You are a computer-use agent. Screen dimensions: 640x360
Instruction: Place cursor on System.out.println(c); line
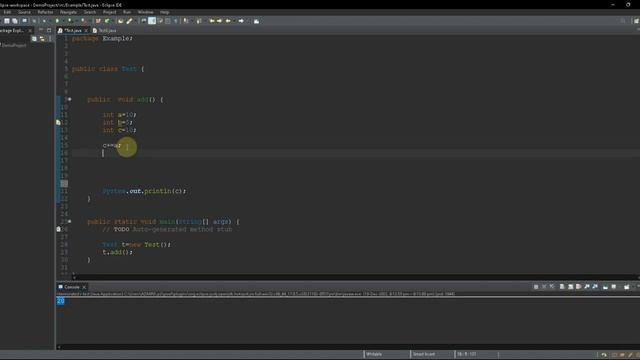pos(144,191)
